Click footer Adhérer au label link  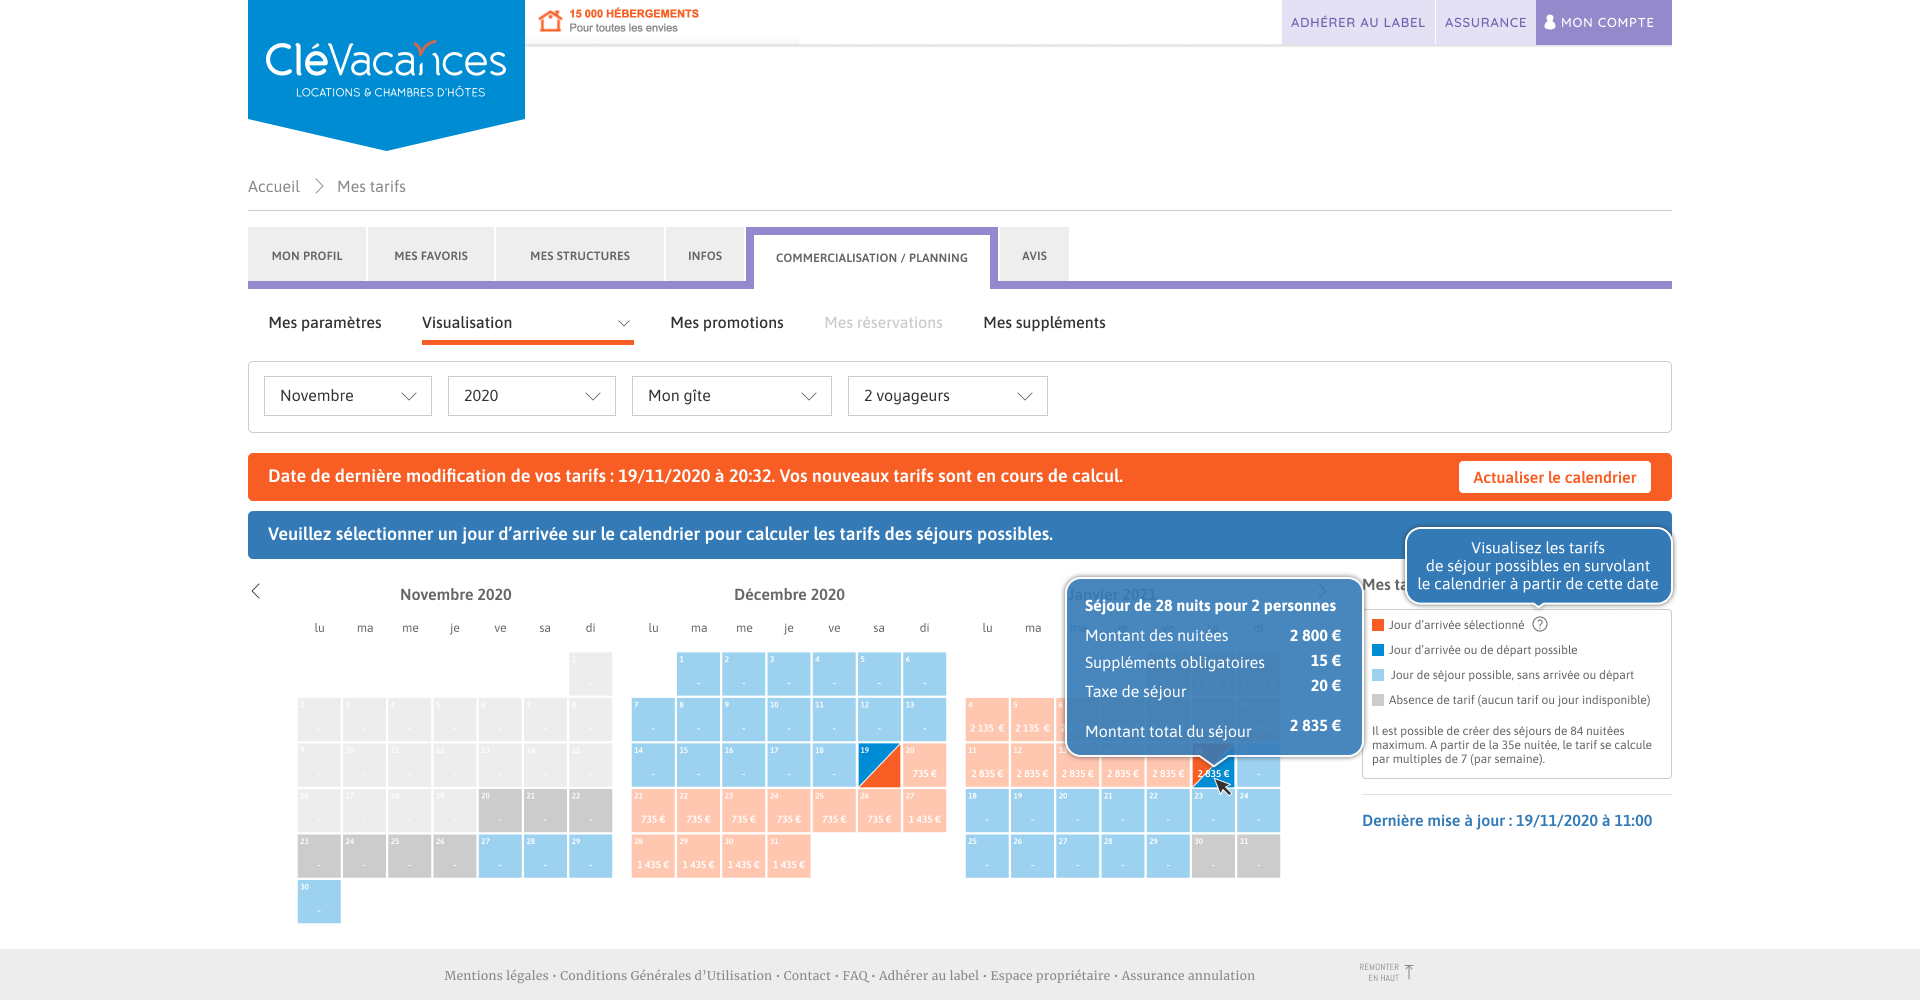tap(929, 975)
